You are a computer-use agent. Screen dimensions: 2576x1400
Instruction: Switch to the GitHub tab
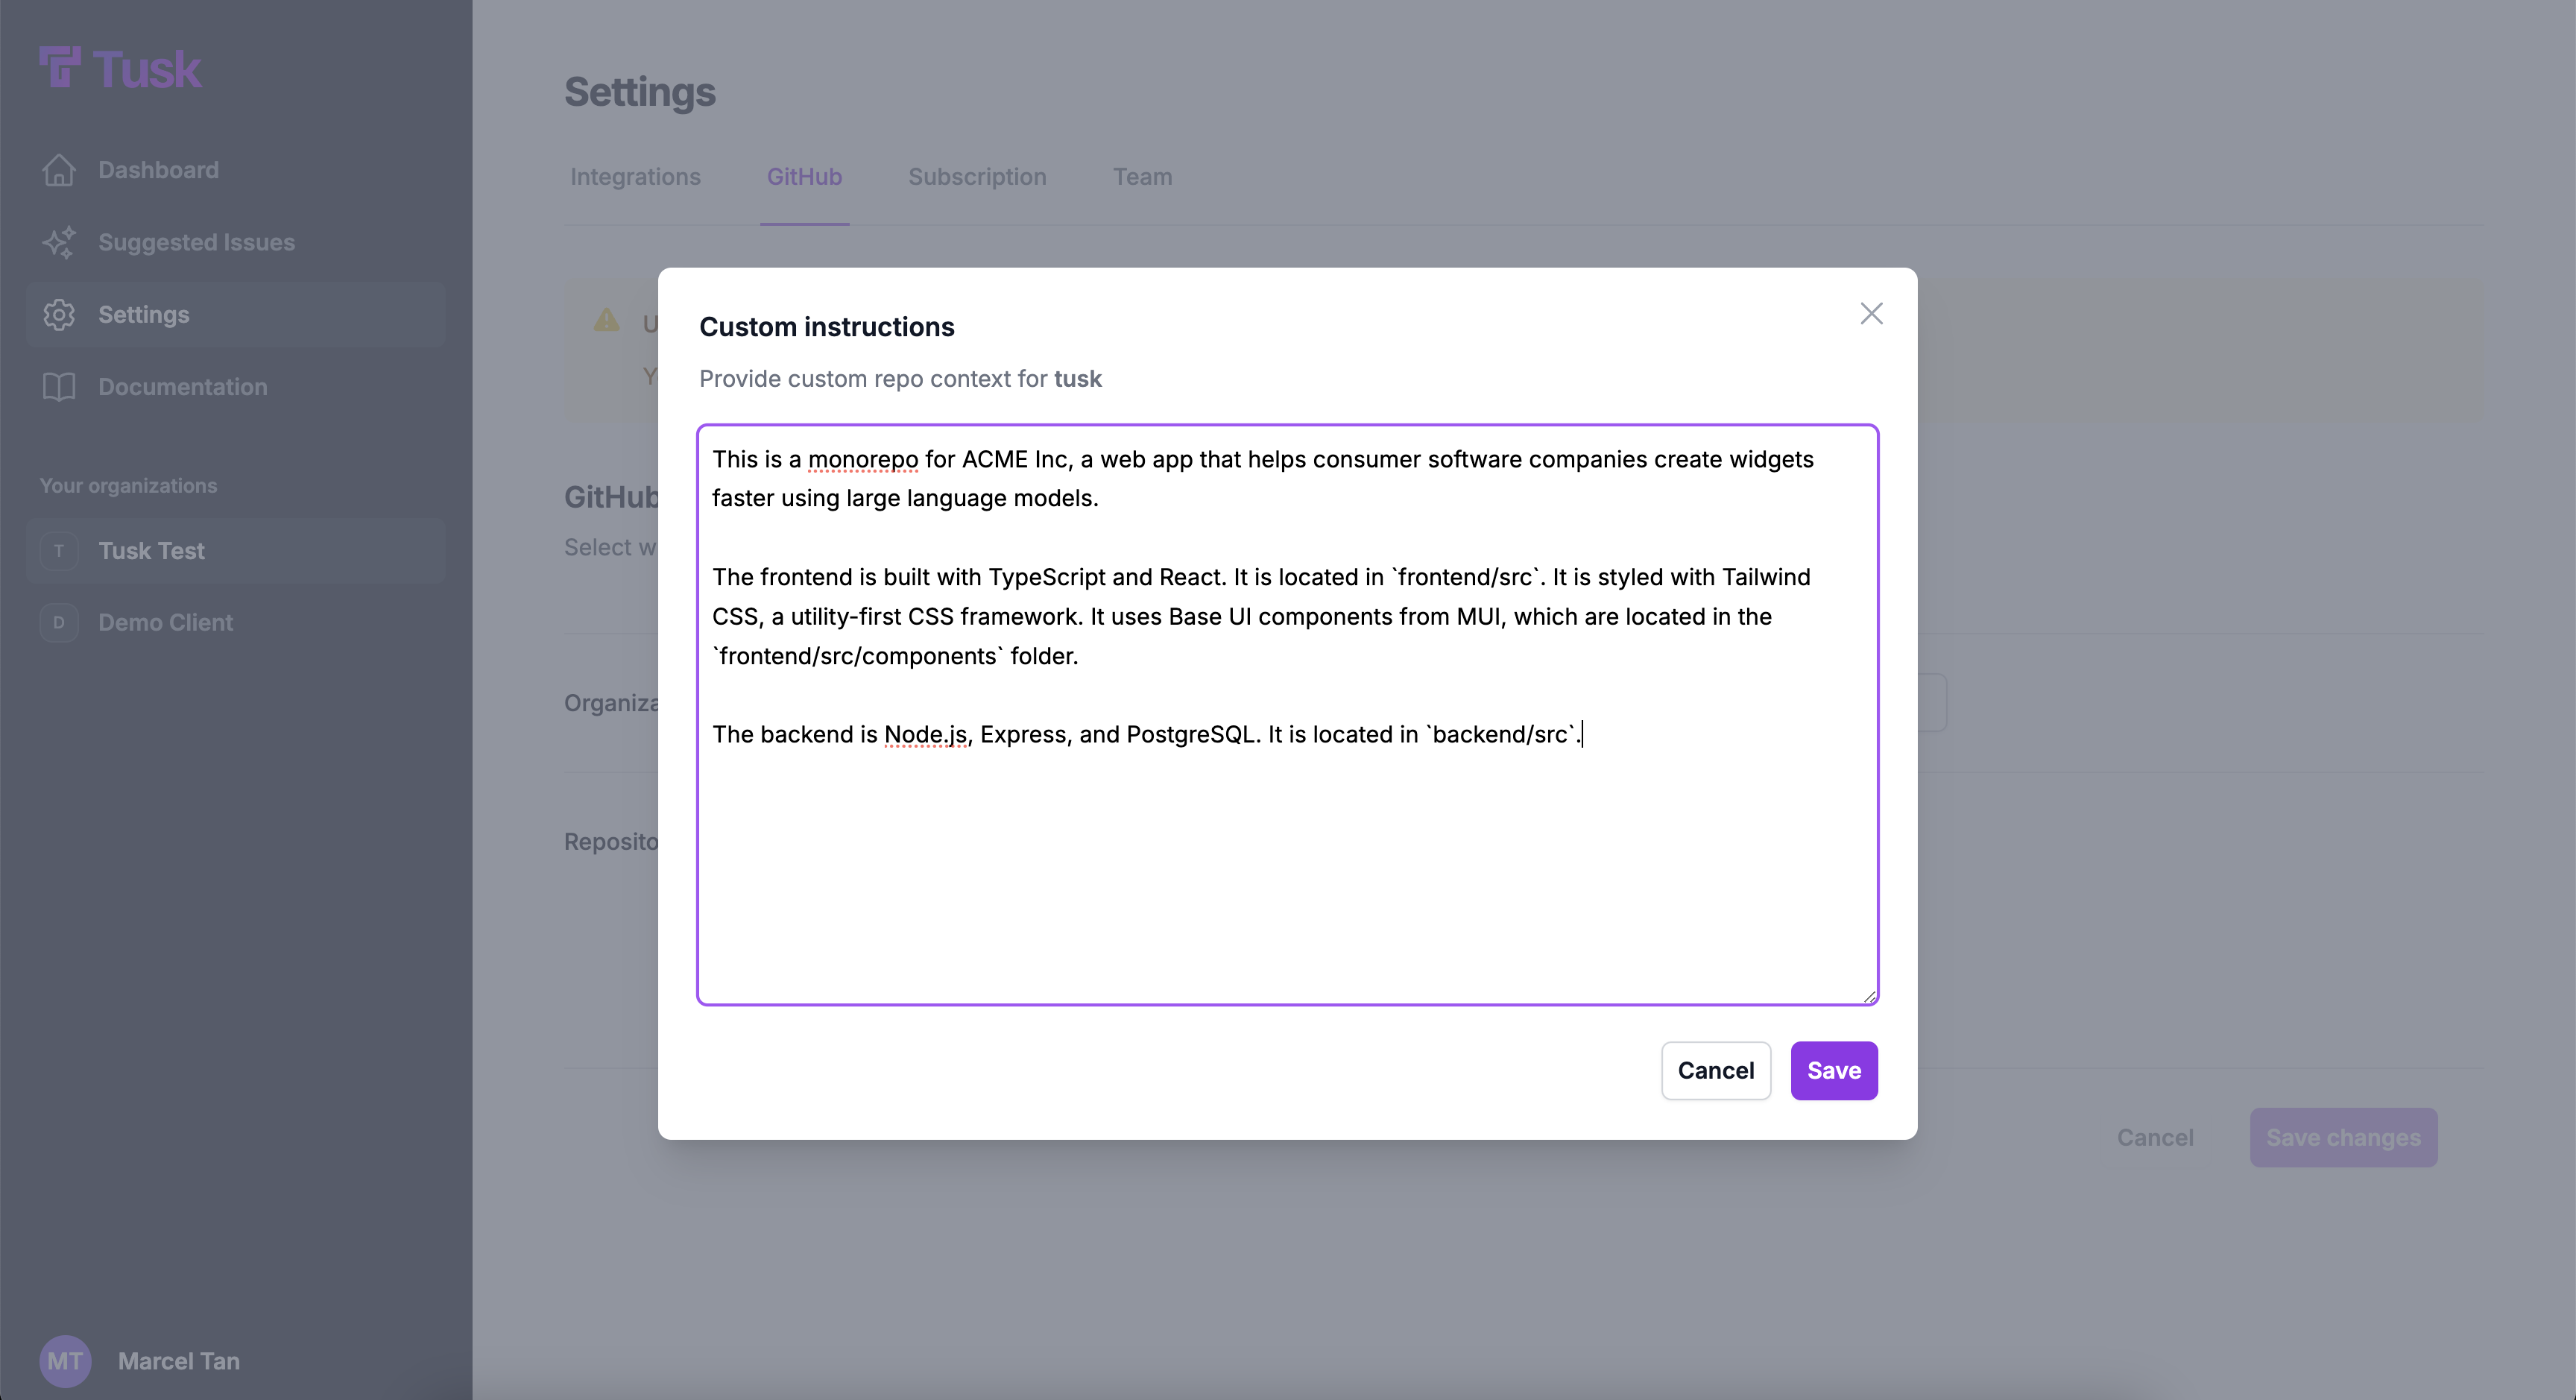click(x=804, y=177)
